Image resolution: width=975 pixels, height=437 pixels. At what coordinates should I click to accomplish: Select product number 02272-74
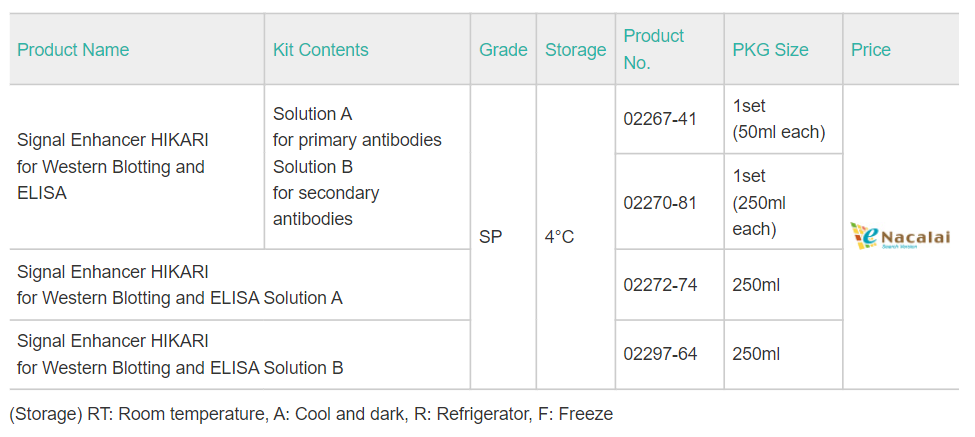[x=660, y=285]
